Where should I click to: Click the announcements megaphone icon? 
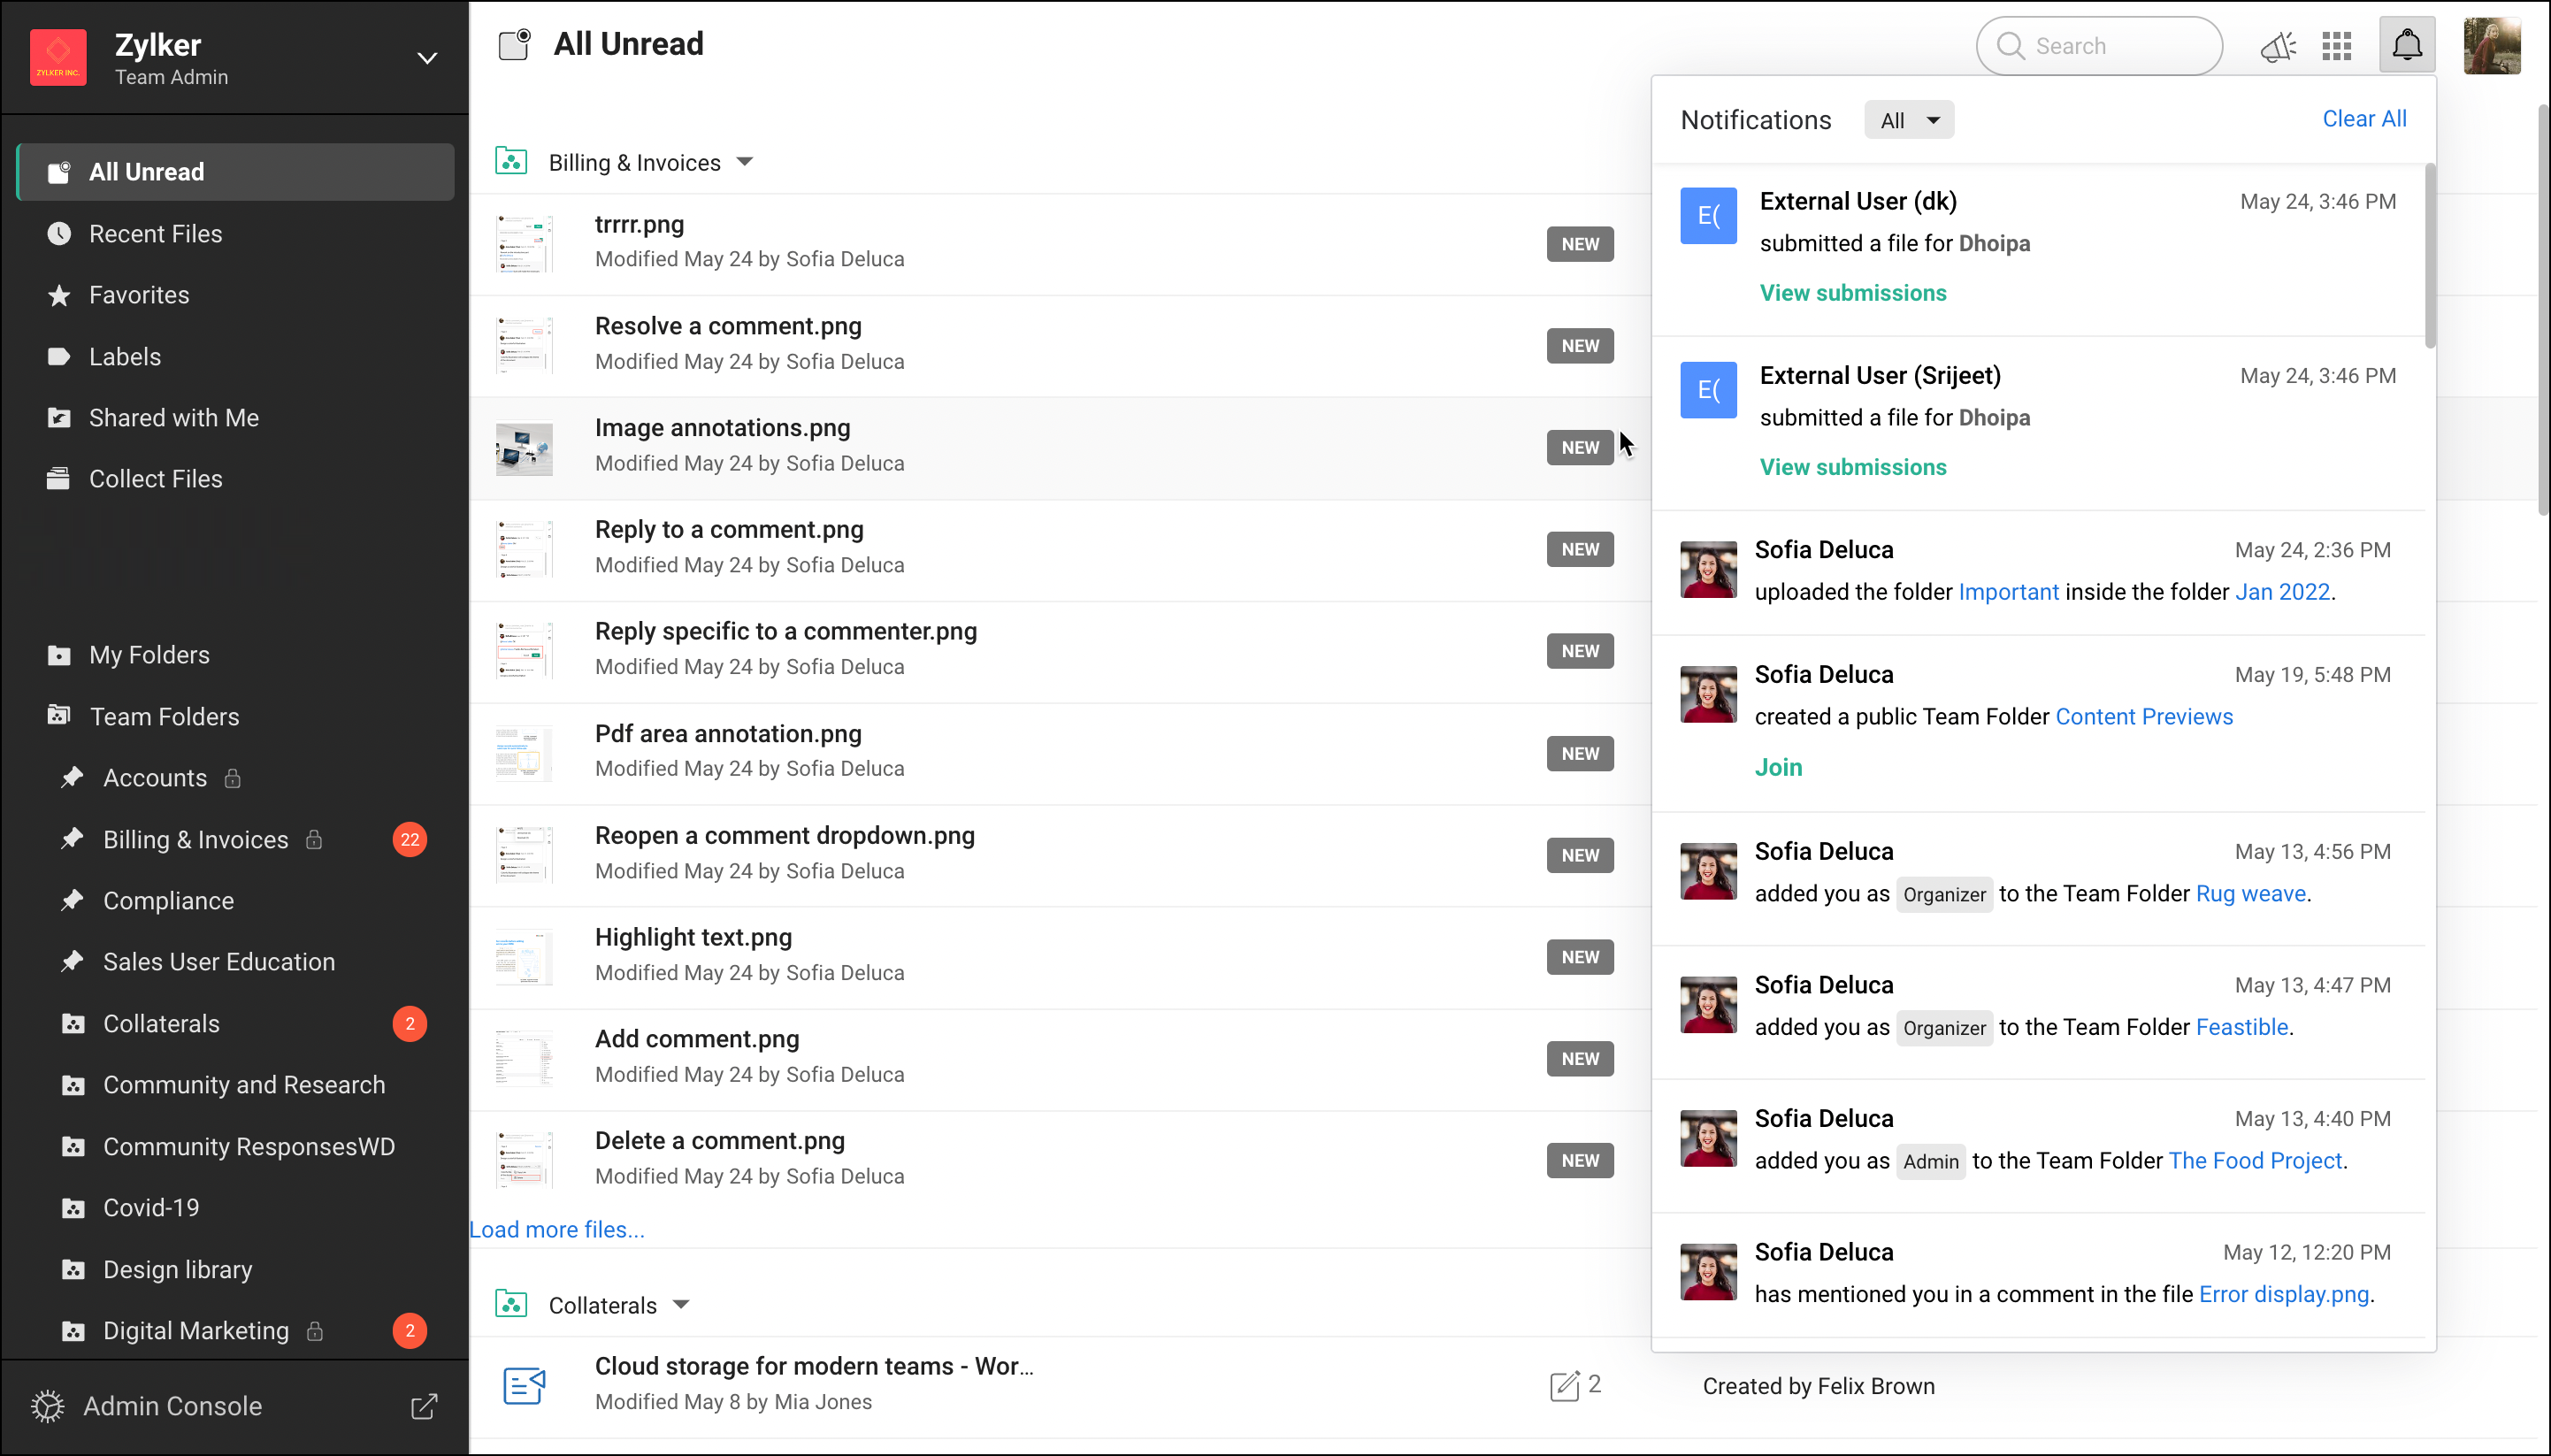(x=2277, y=46)
